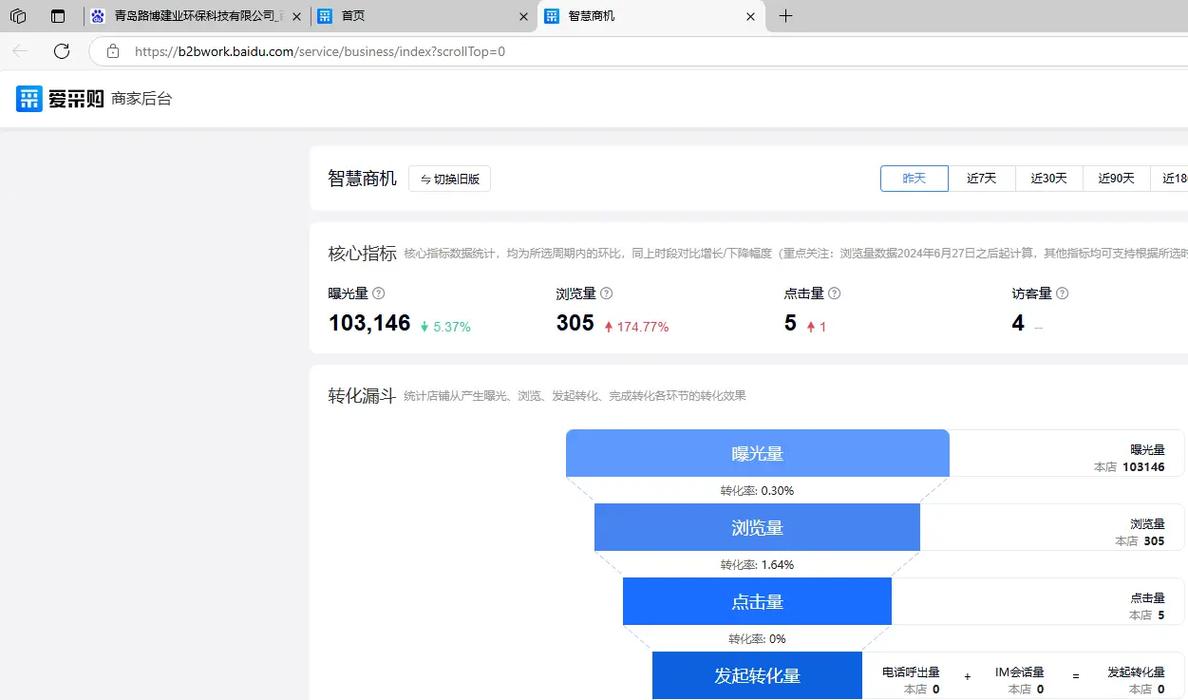Screen dimensions: 1188x700
Task: Select the 近7天 time range
Action: [981, 178]
